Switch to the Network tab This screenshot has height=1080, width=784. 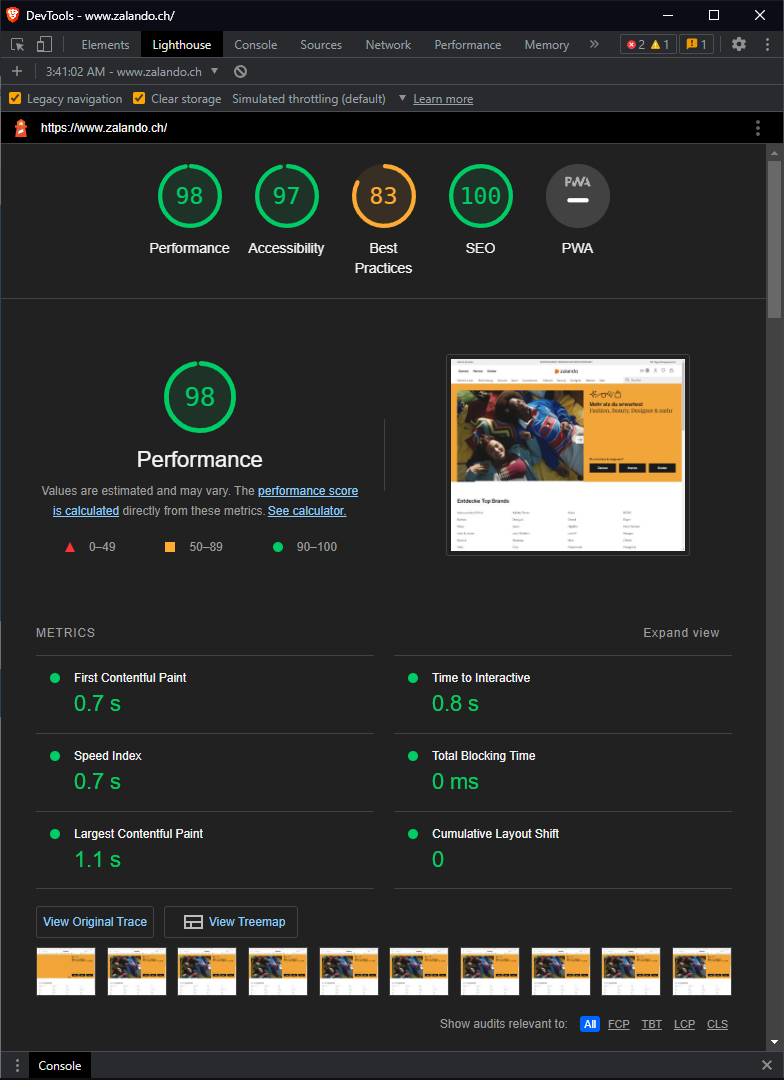388,45
